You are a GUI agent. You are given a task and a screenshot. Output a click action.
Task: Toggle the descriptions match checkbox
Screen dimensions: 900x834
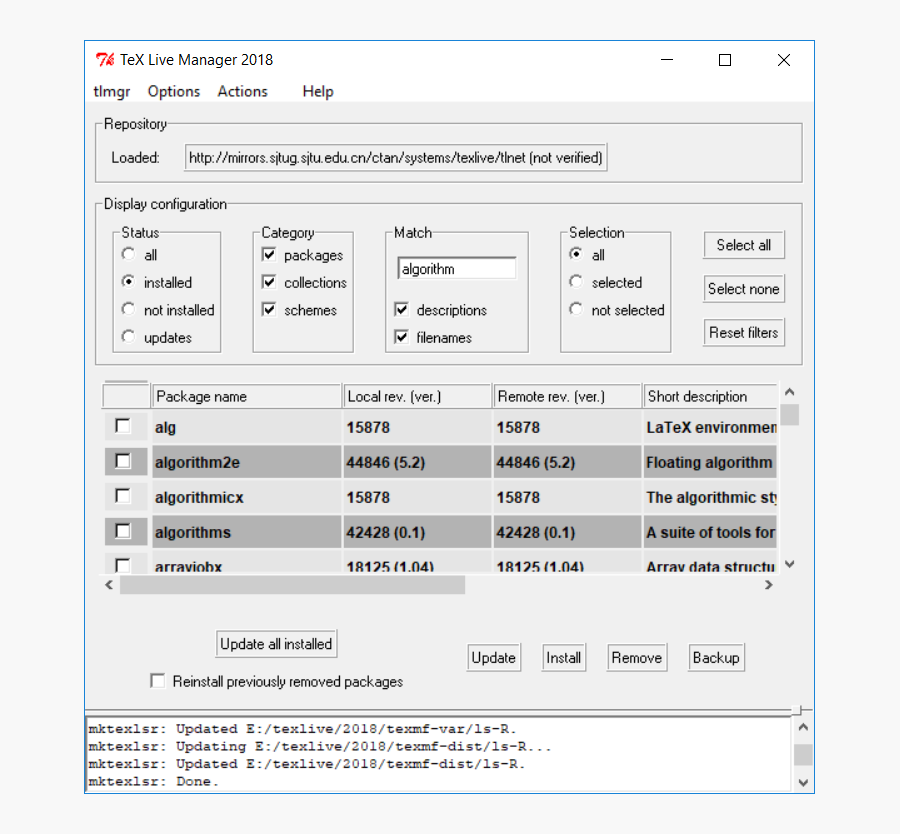point(401,309)
